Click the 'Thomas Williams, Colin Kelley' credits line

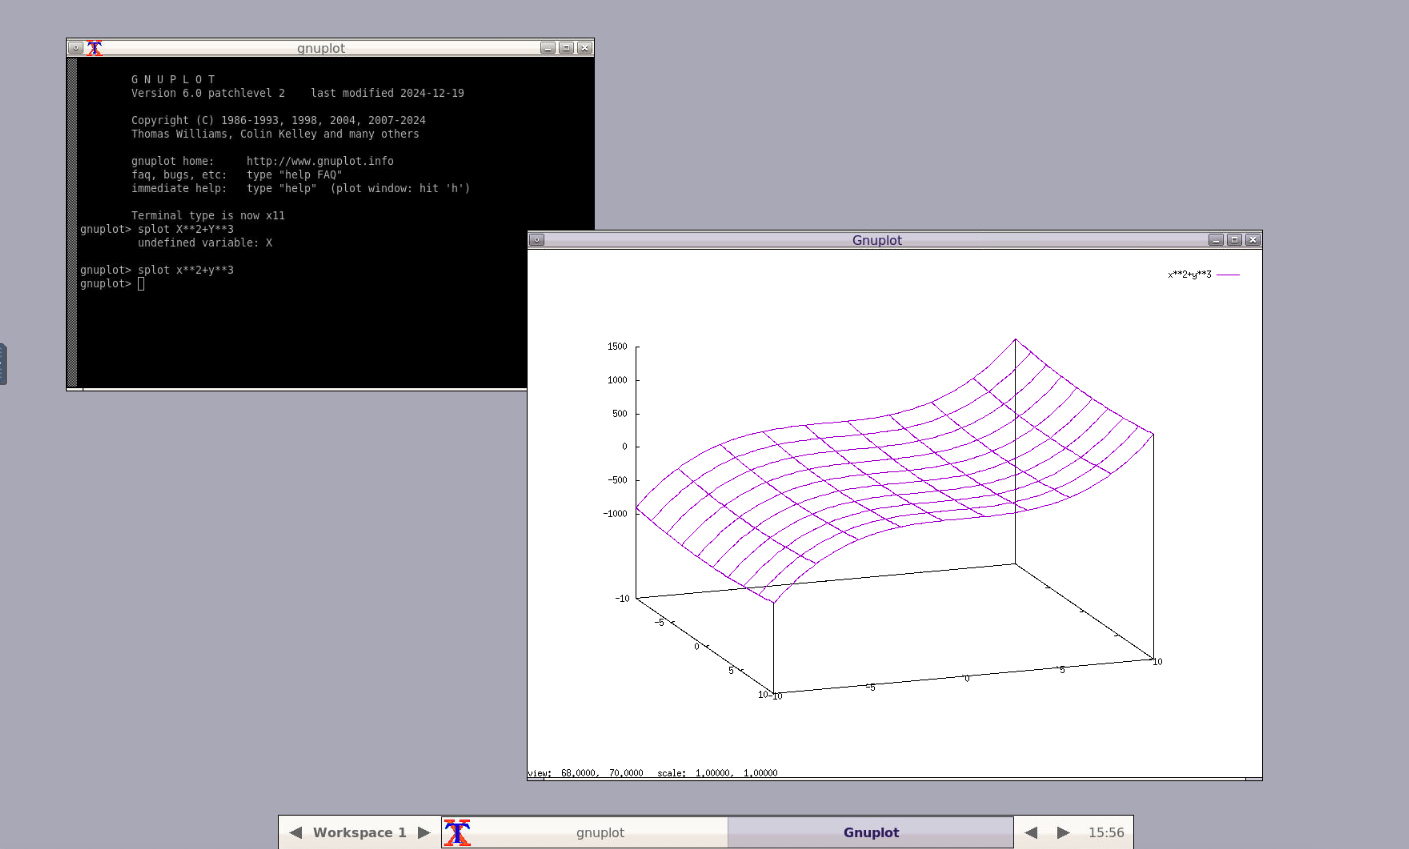tap(275, 134)
